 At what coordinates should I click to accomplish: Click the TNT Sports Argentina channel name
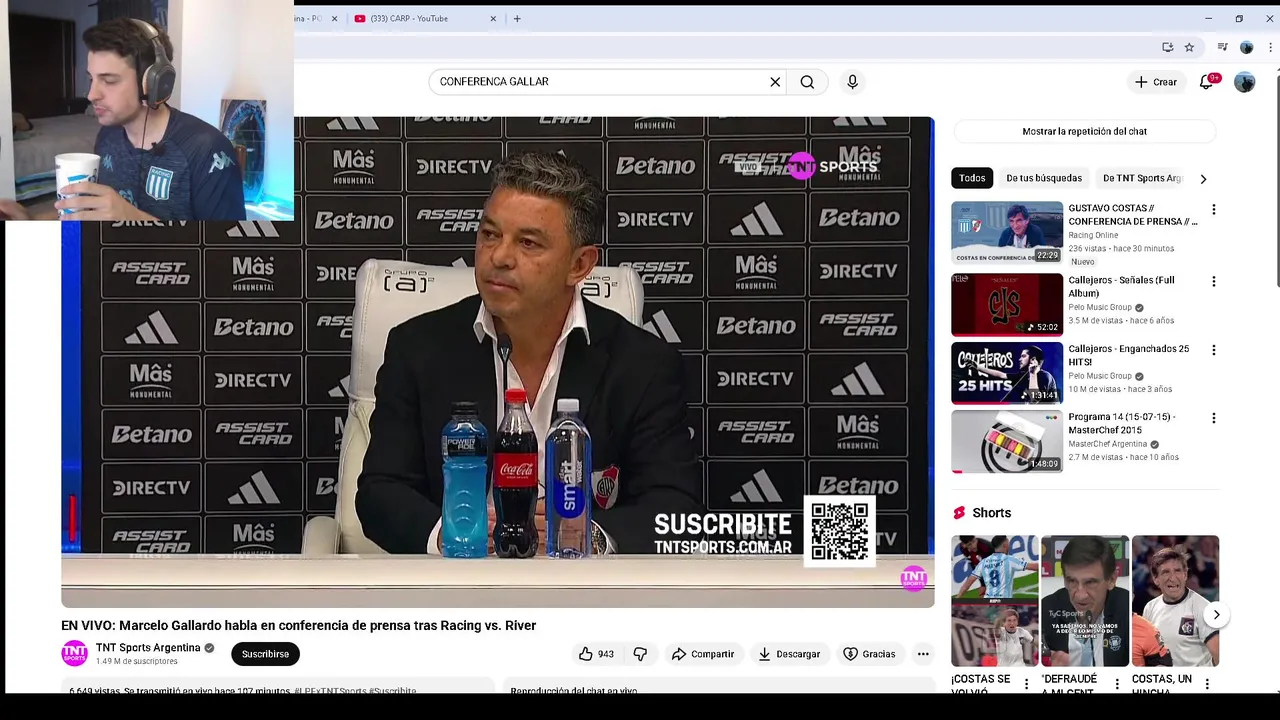tap(148, 648)
